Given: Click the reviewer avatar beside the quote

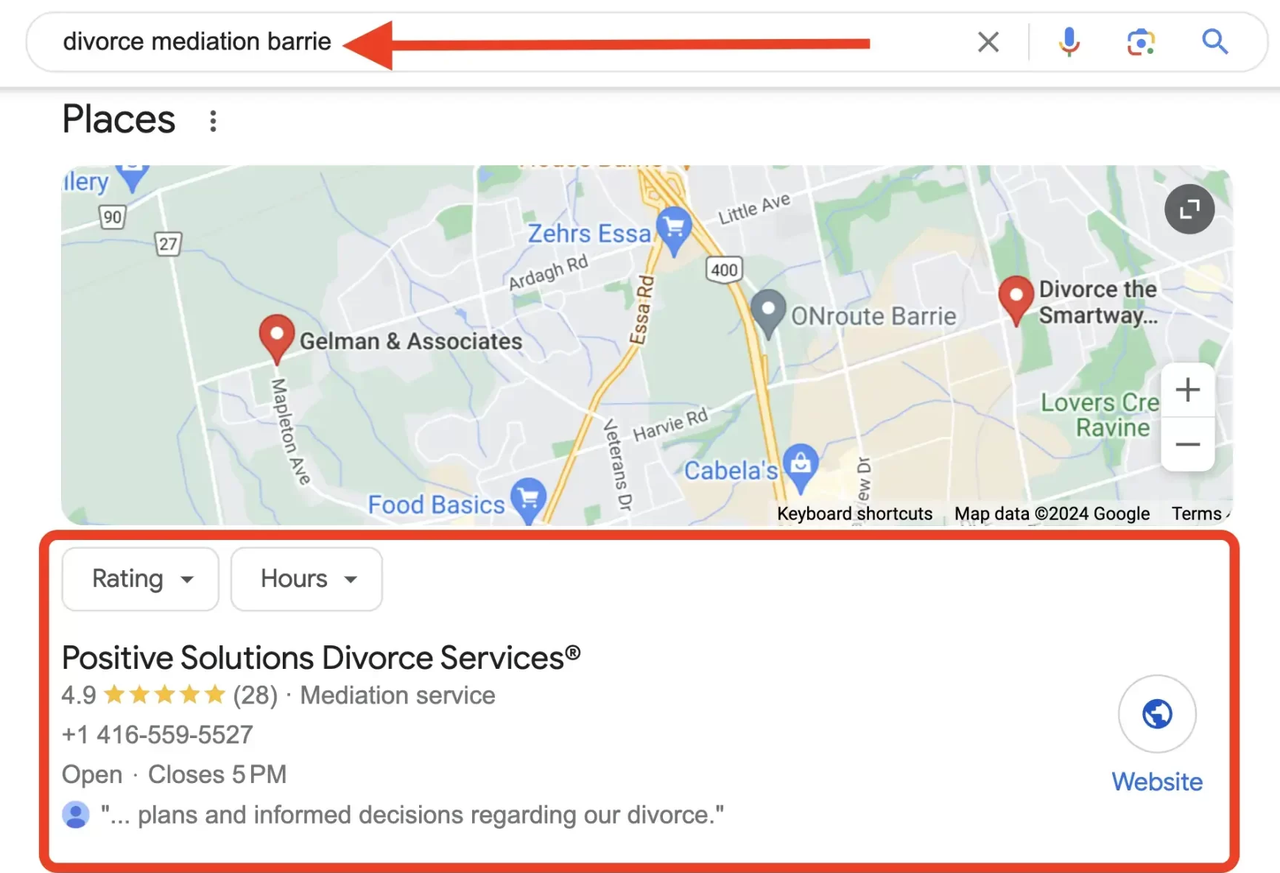Looking at the screenshot, I should (76, 815).
